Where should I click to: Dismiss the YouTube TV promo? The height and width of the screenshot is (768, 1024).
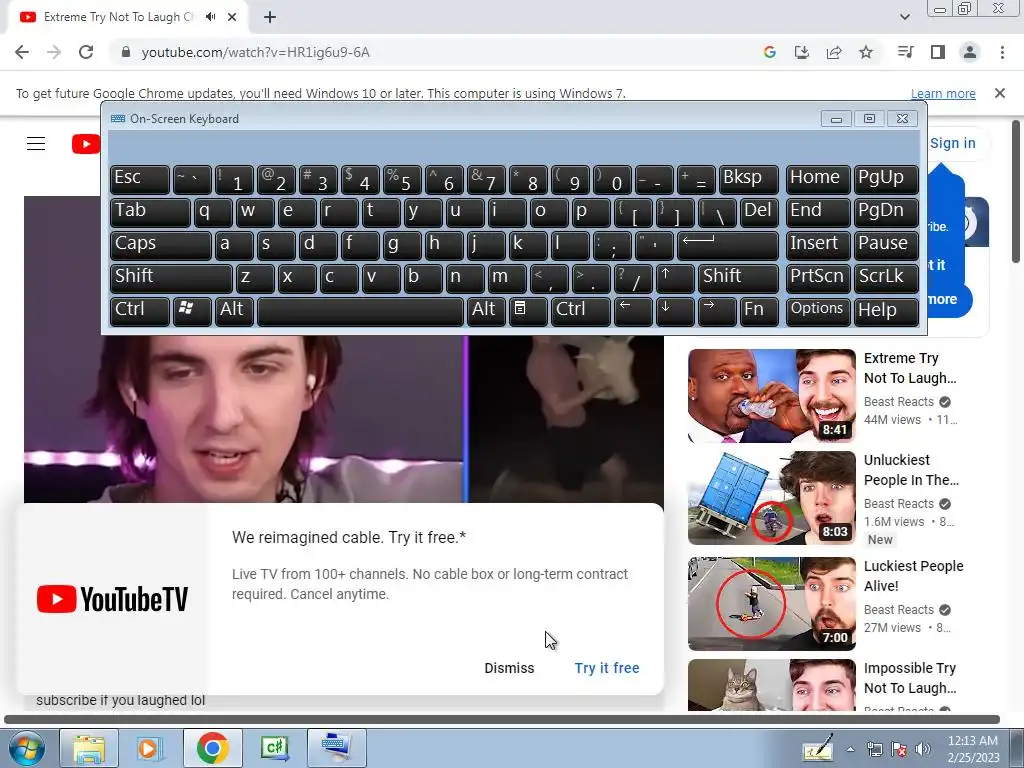click(x=509, y=668)
